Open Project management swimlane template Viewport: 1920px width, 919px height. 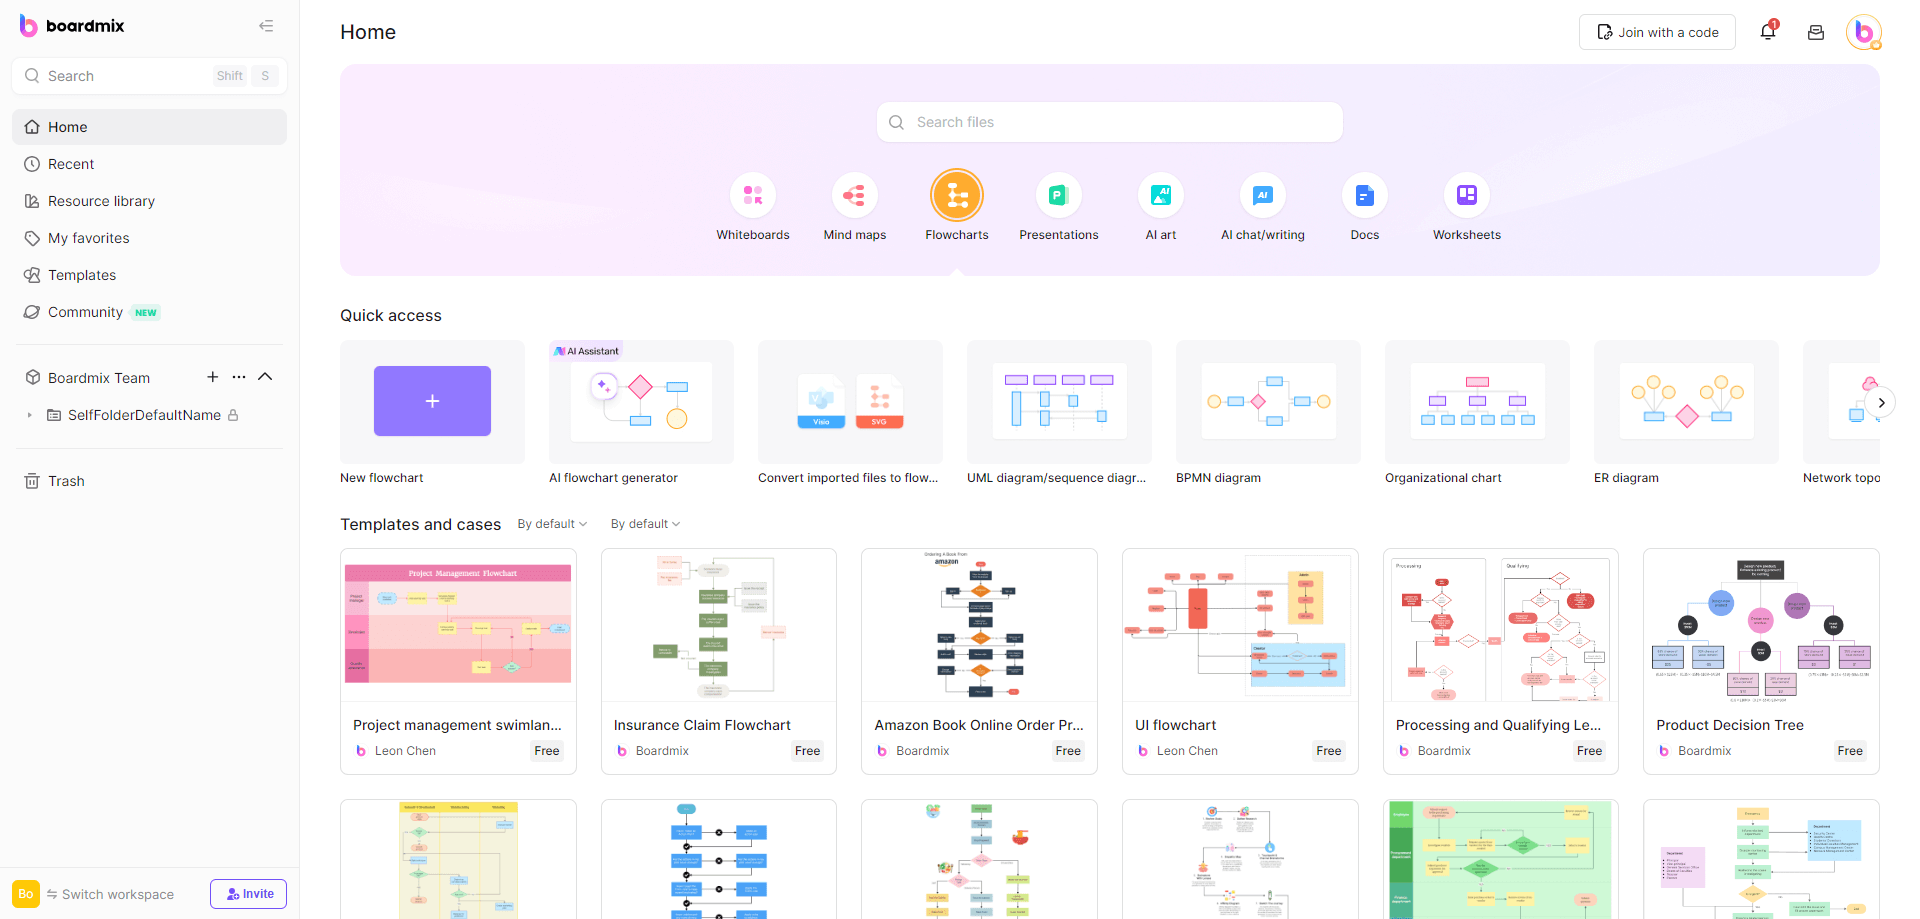click(458, 661)
